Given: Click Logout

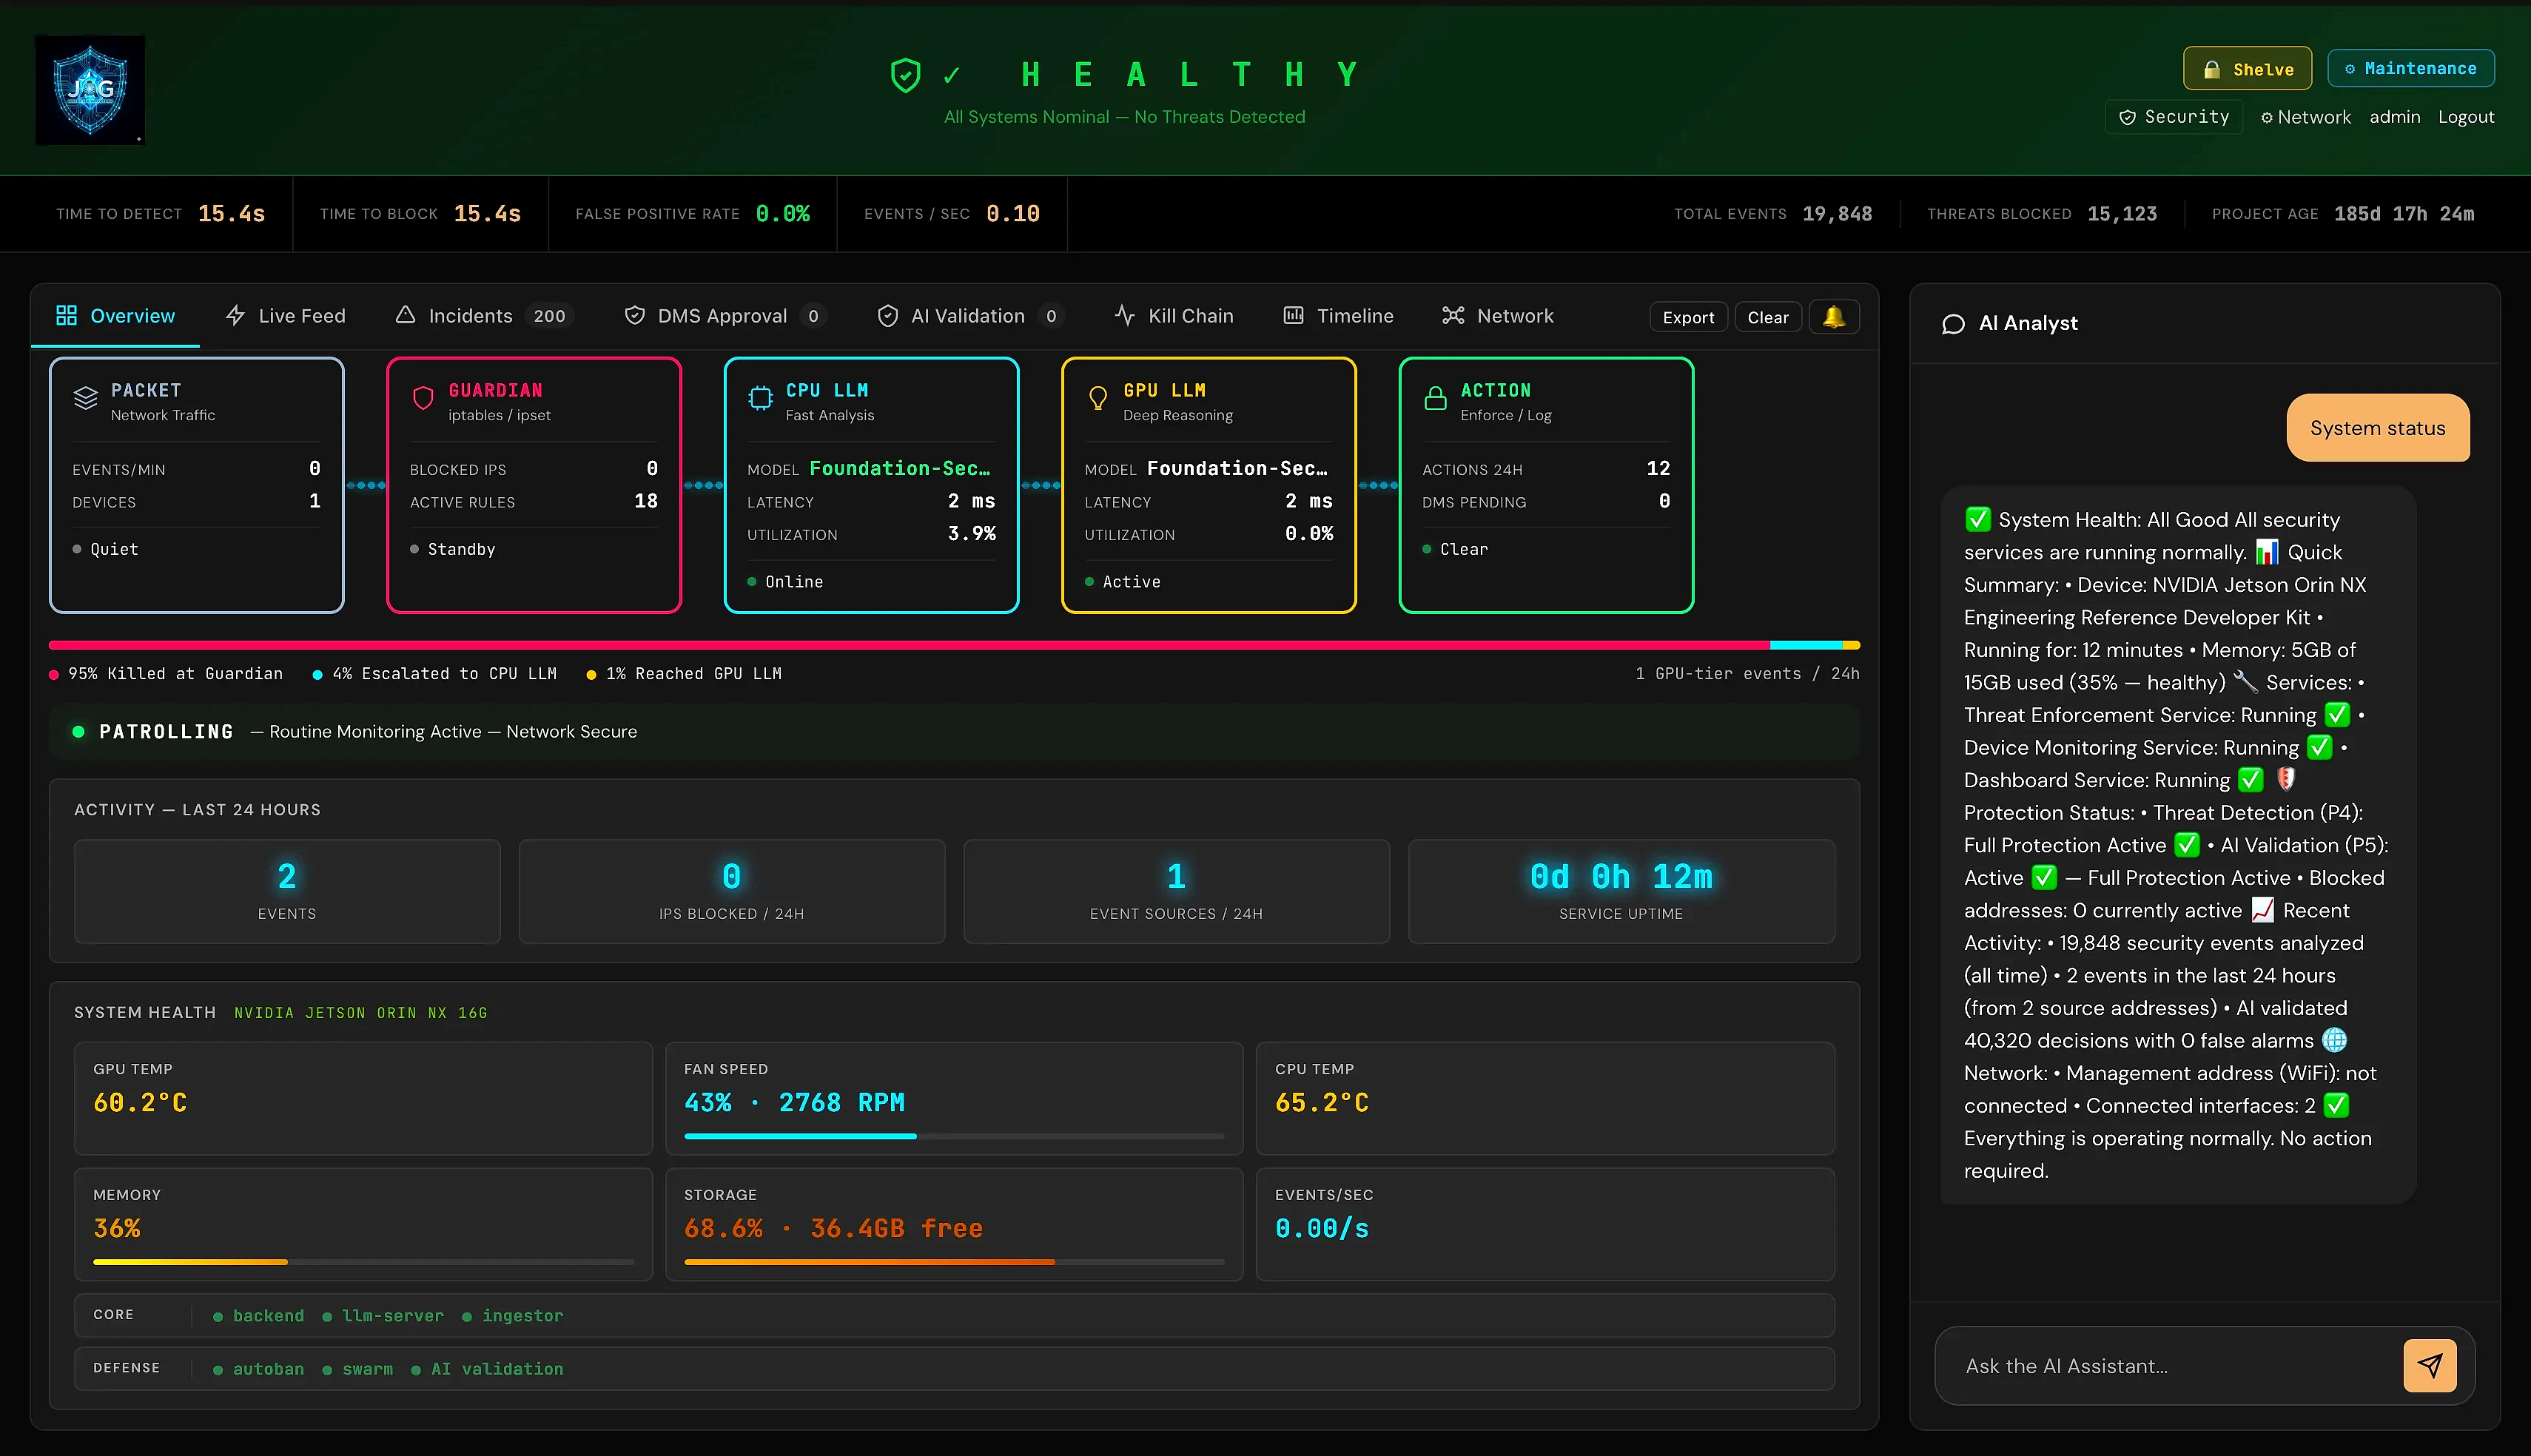Looking at the screenshot, I should pyautogui.click(x=2465, y=117).
